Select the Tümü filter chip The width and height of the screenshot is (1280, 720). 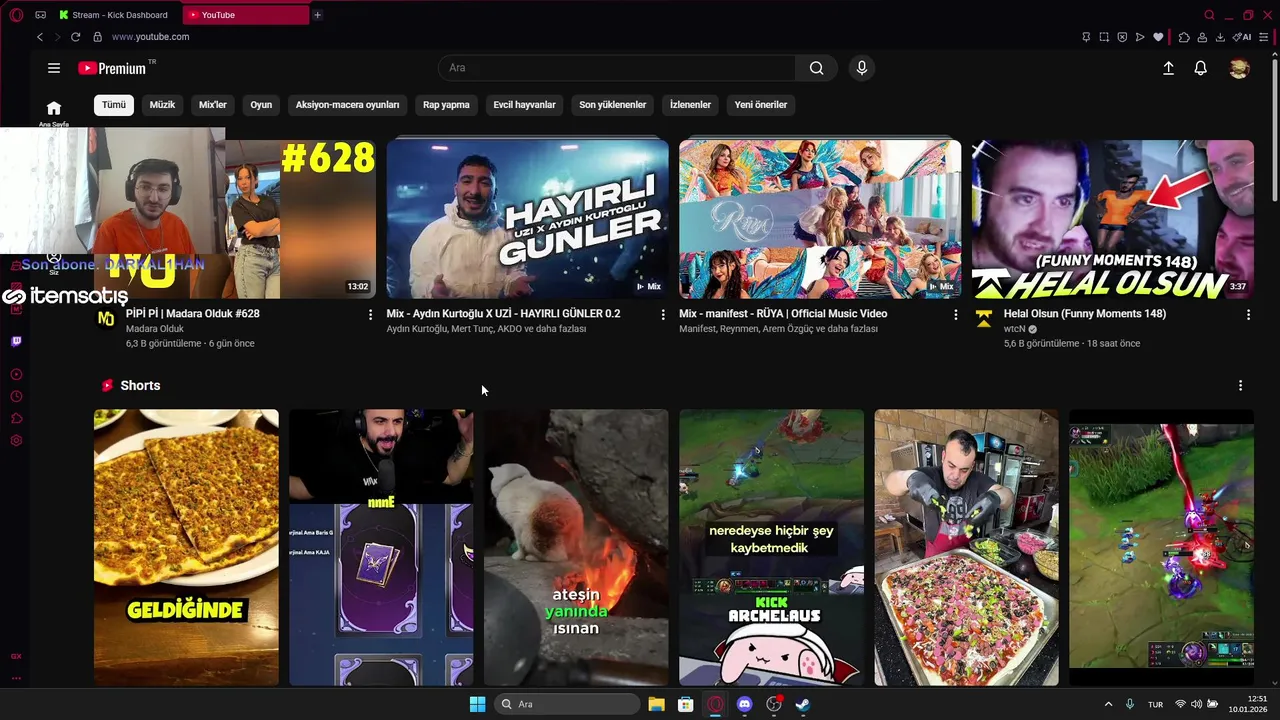pyautogui.click(x=114, y=105)
